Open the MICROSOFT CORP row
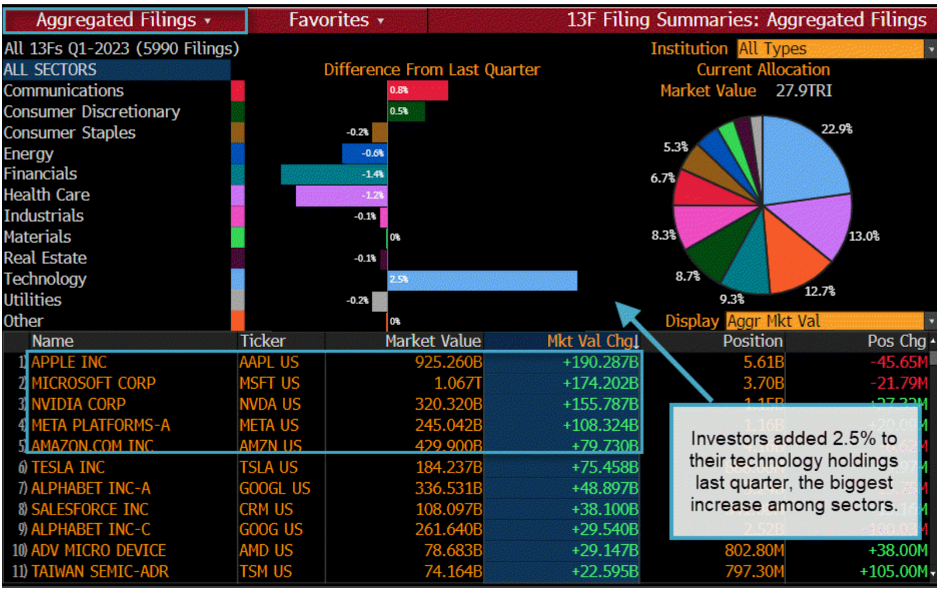The width and height of the screenshot is (937, 589). coord(93,383)
